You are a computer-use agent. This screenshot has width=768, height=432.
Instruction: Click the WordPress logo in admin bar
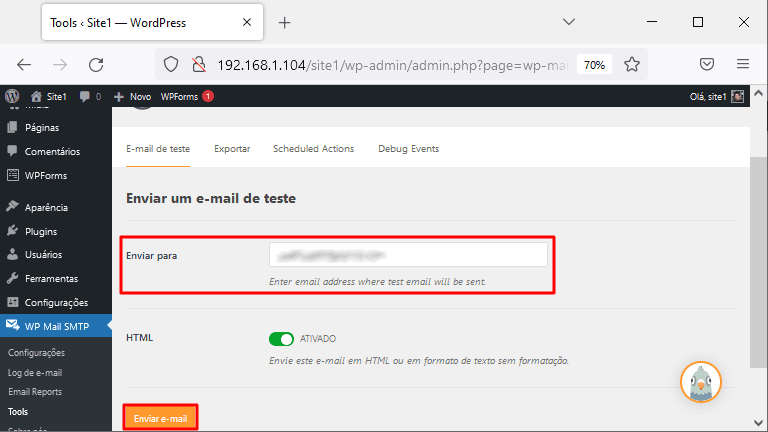pyautogui.click(x=12, y=96)
